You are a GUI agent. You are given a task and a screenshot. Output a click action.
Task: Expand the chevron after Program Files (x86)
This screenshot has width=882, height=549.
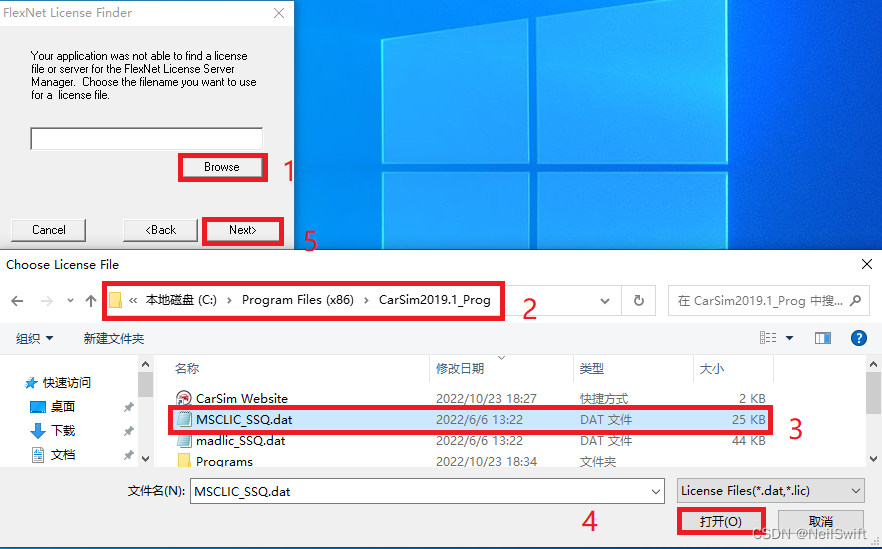tap(366, 300)
